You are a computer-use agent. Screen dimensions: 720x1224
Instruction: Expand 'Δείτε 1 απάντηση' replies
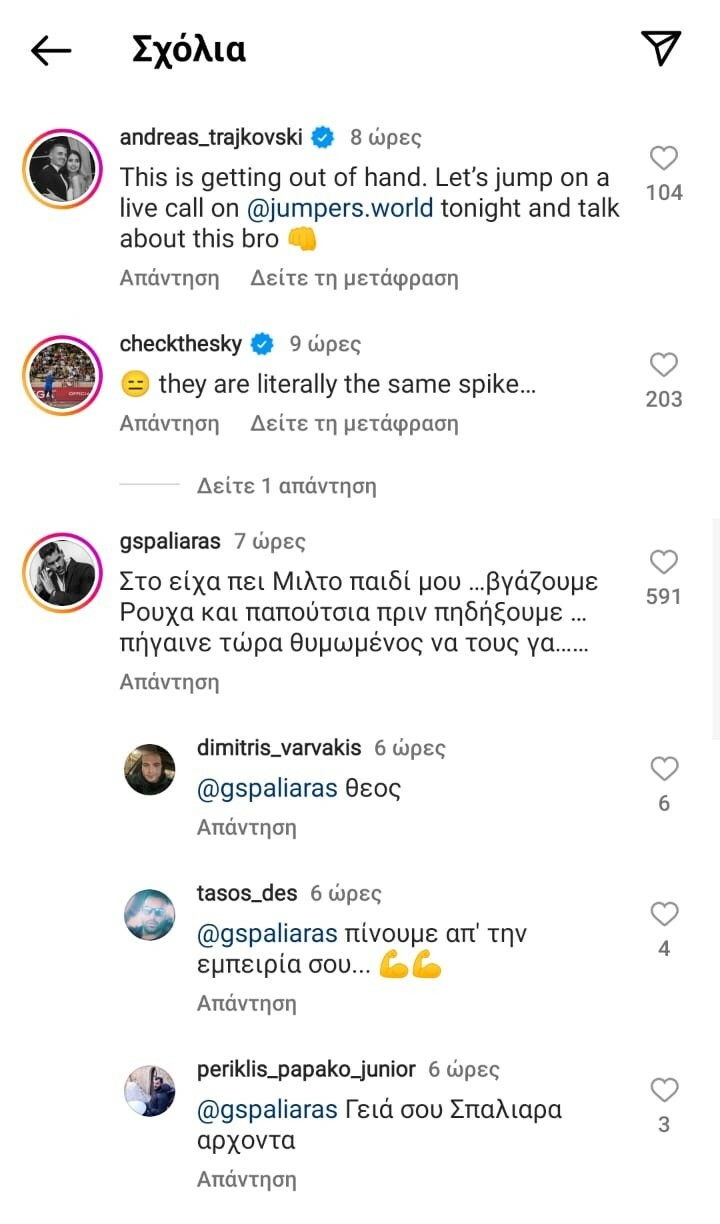point(286,487)
